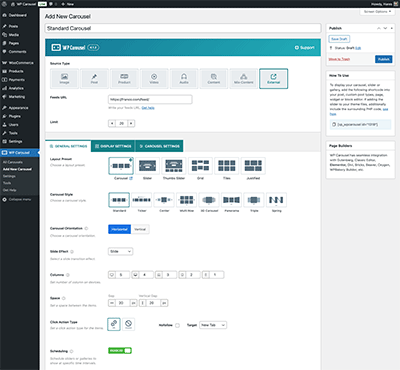Click the Carousel Orientation help icon
The image size is (400, 370).
[x=86, y=228]
